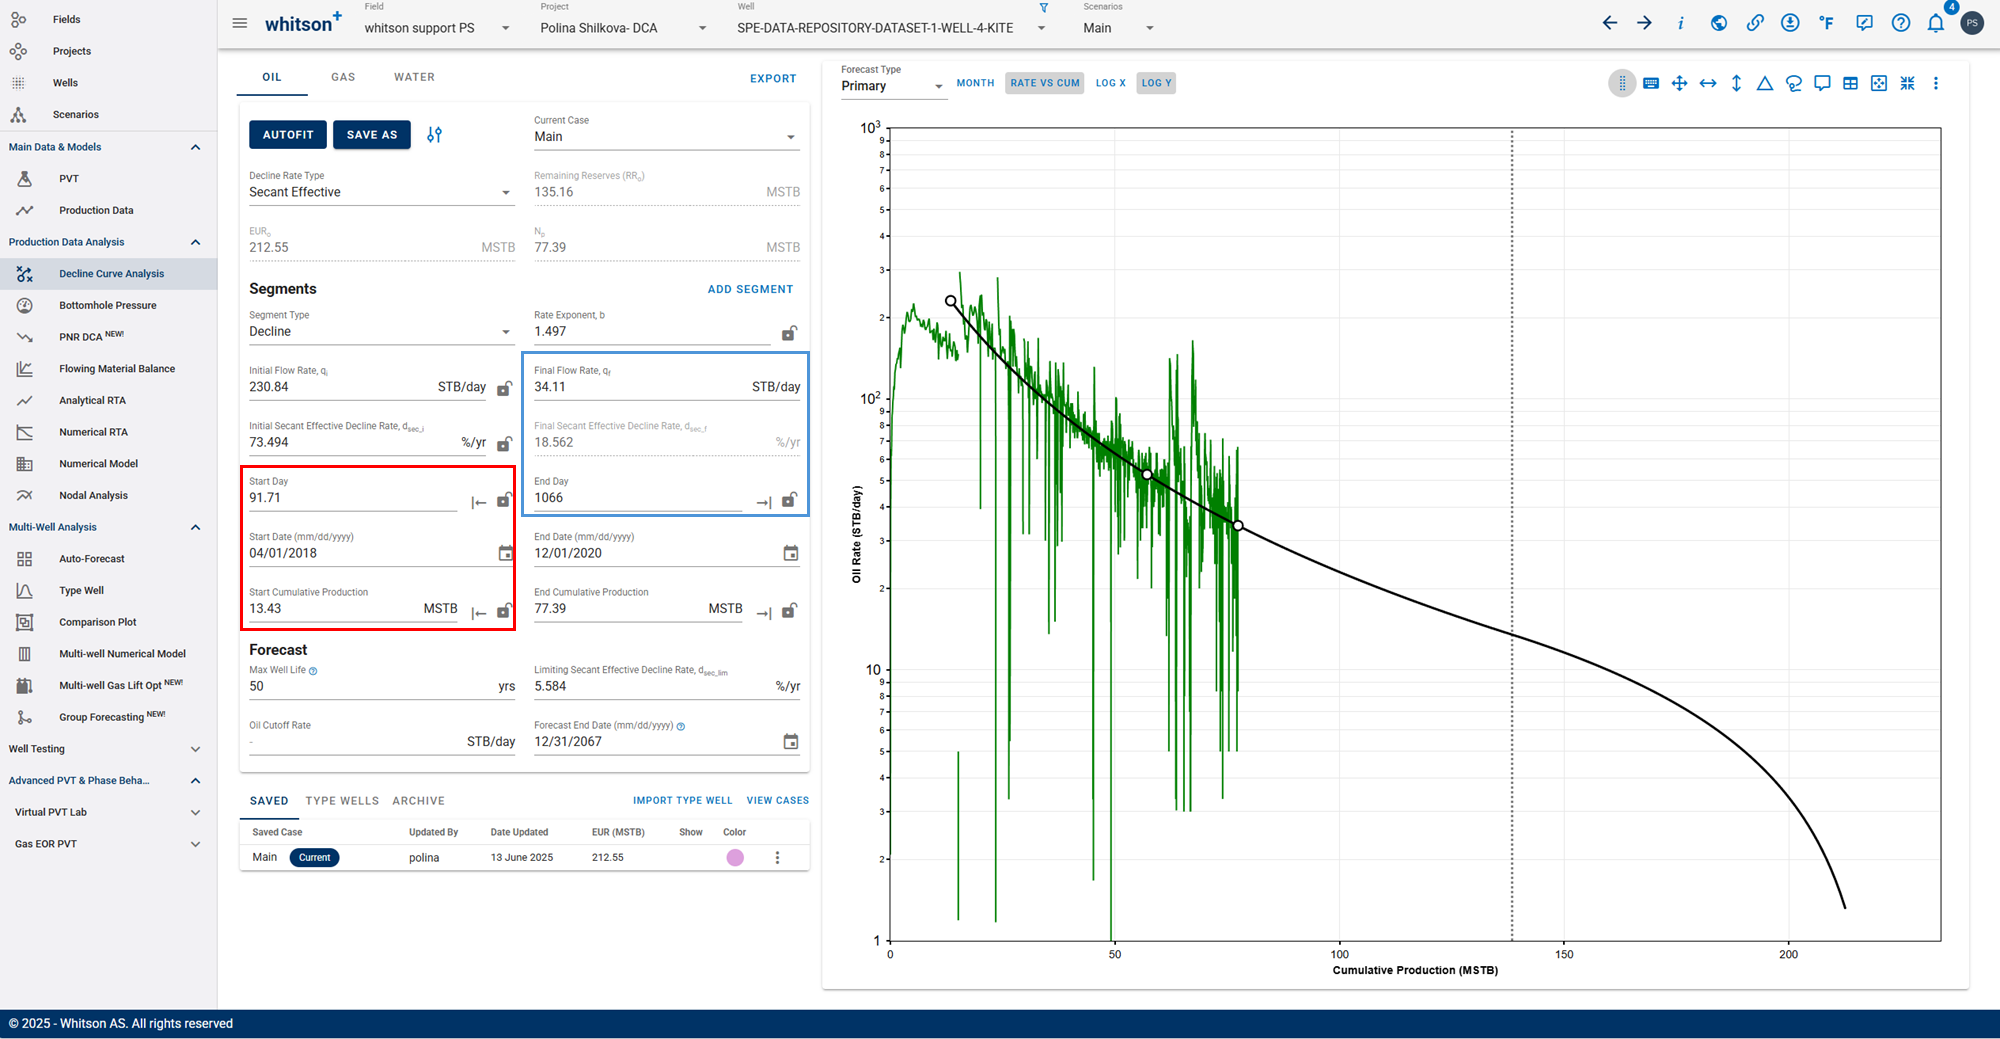Click the pink Main case color swatch
The width and height of the screenshot is (2000, 1039).
click(x=735, y=858)
